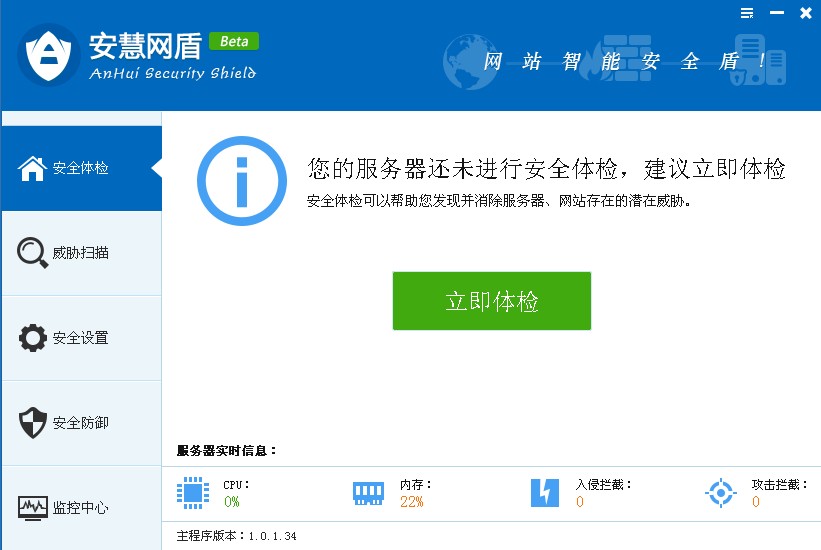Click the shield icon for 安全防御
Image resolution: width=821 pixels, height=550 pixels.
point(32,423)
